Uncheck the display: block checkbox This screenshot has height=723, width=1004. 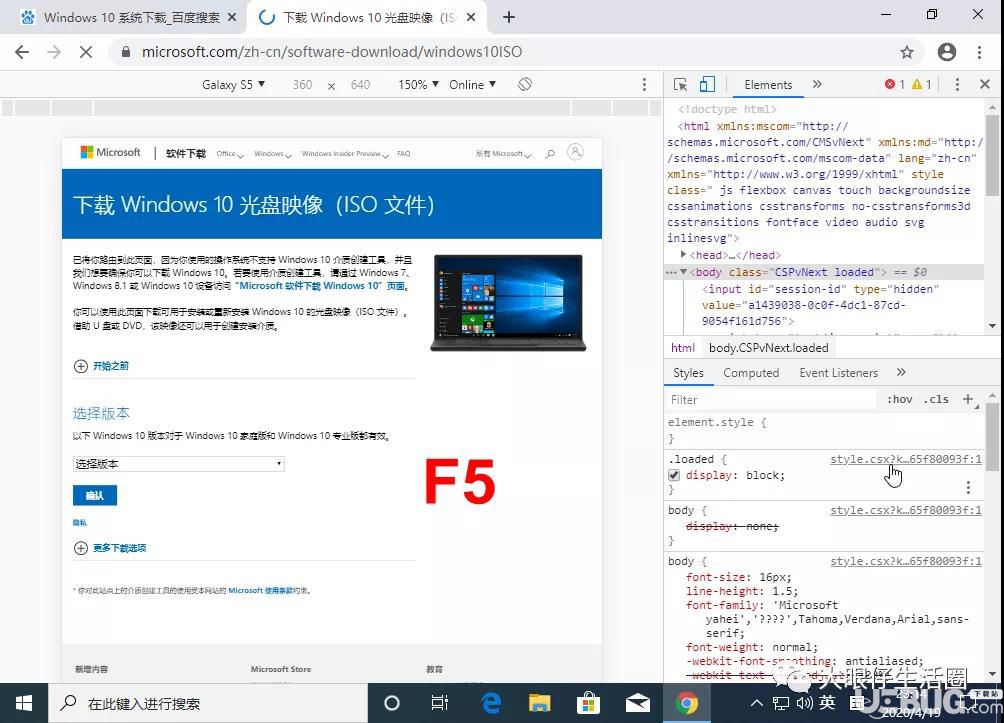tap(674, 475)
